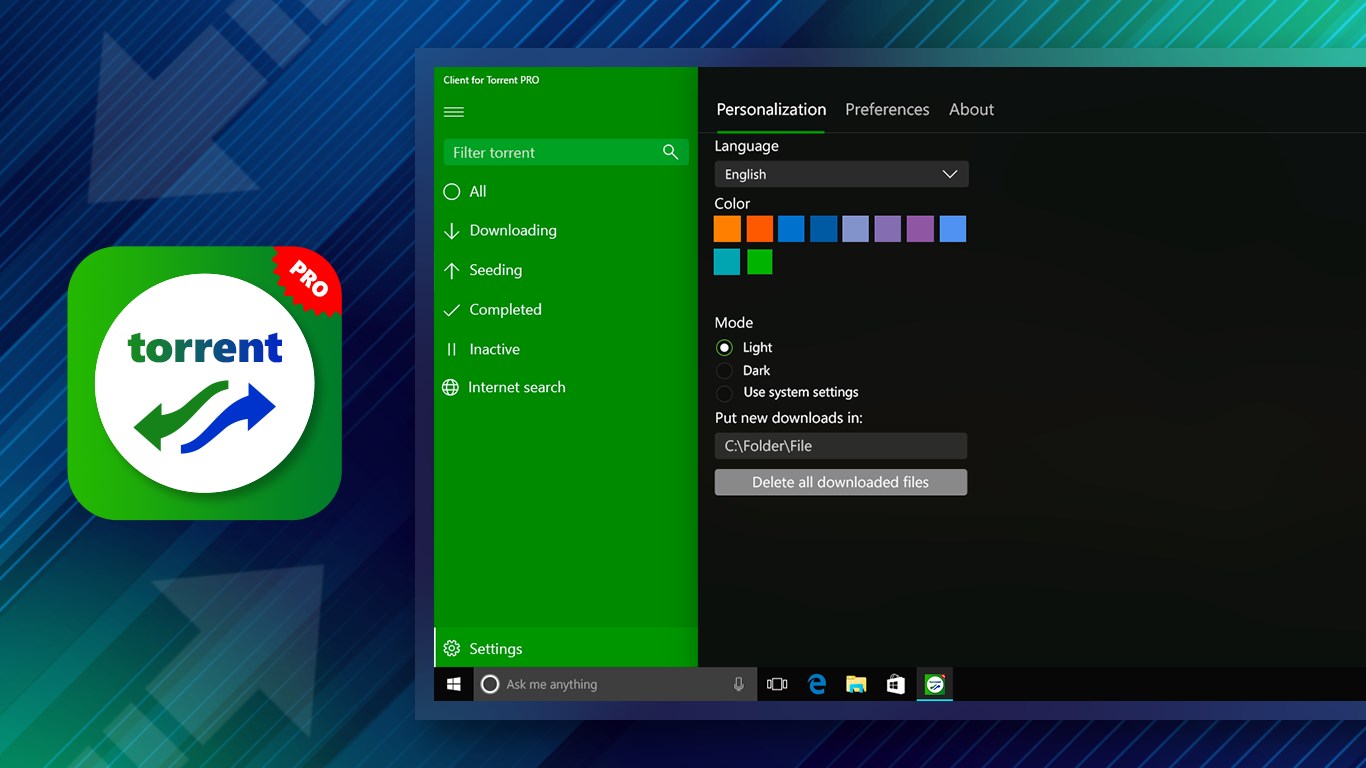Choose the lavender purple color swatch
This screenshot has width=1366, height=768.
[x=888, y=229]
